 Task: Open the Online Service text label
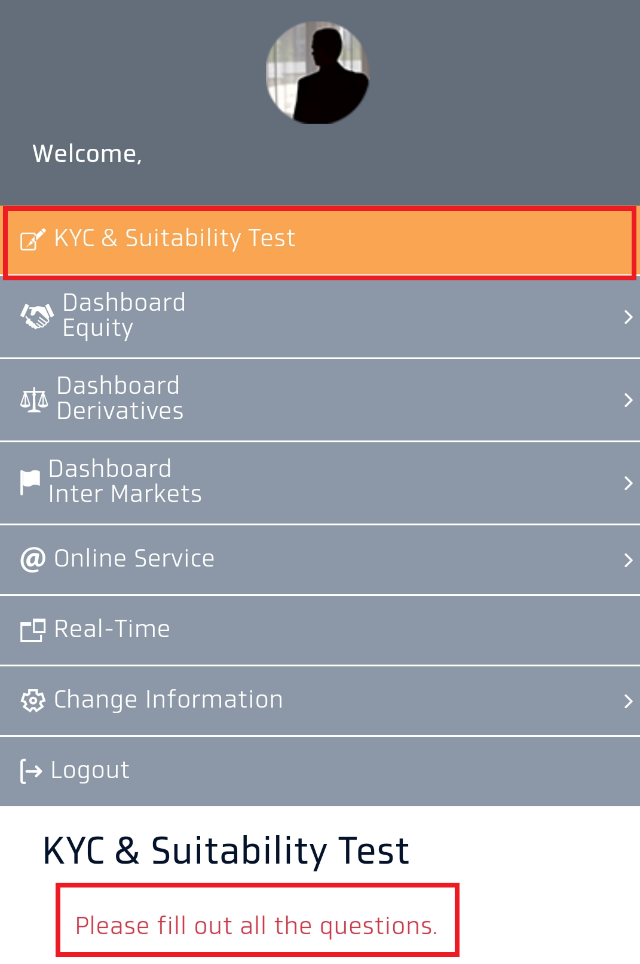pos(134,558)
